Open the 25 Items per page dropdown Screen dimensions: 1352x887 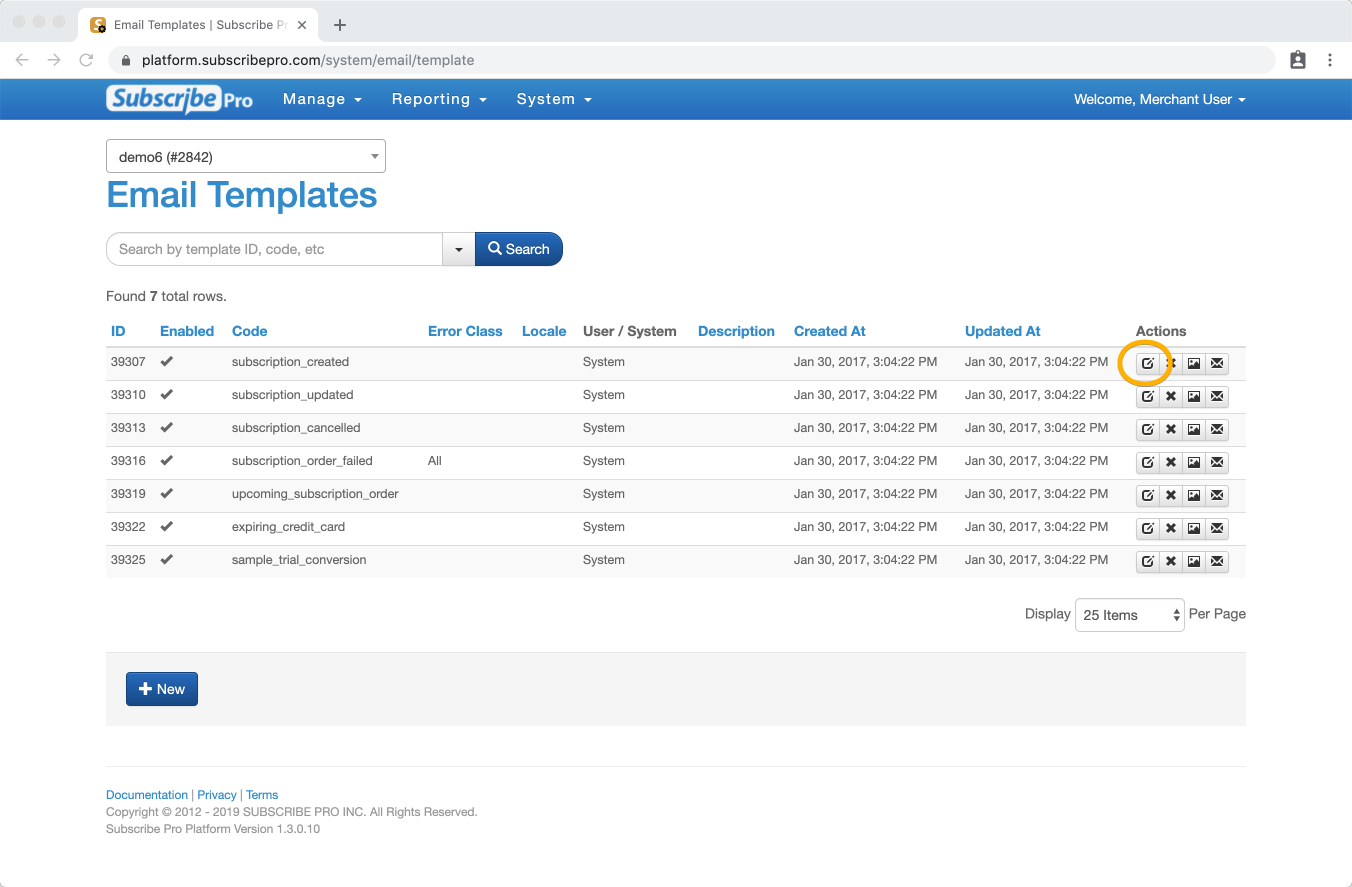point(1130,615)
